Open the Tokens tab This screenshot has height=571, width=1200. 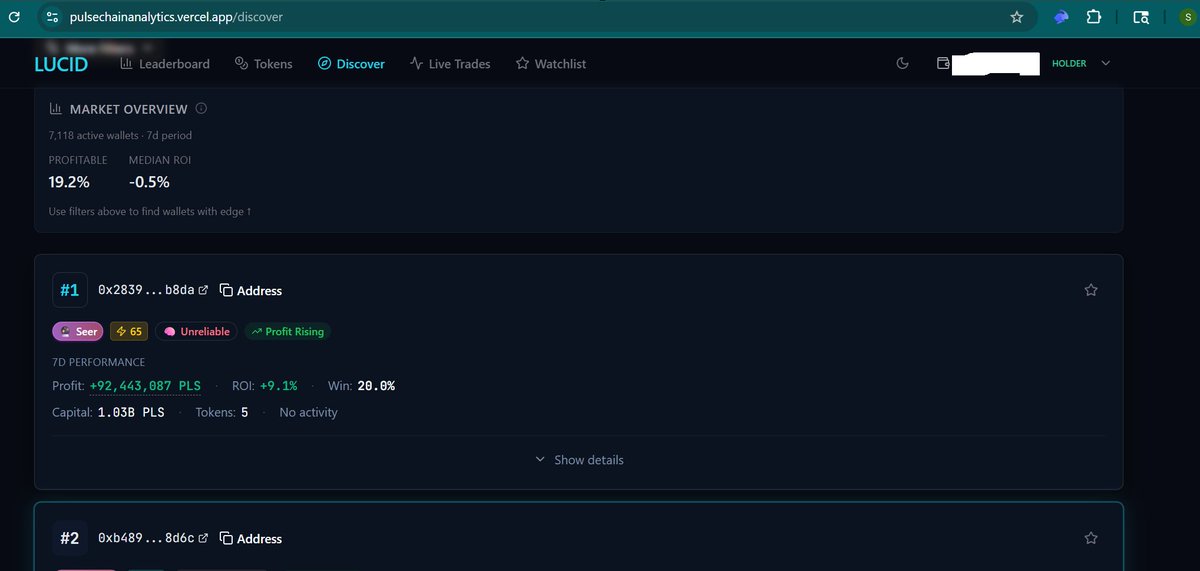[x=263, y=64]
